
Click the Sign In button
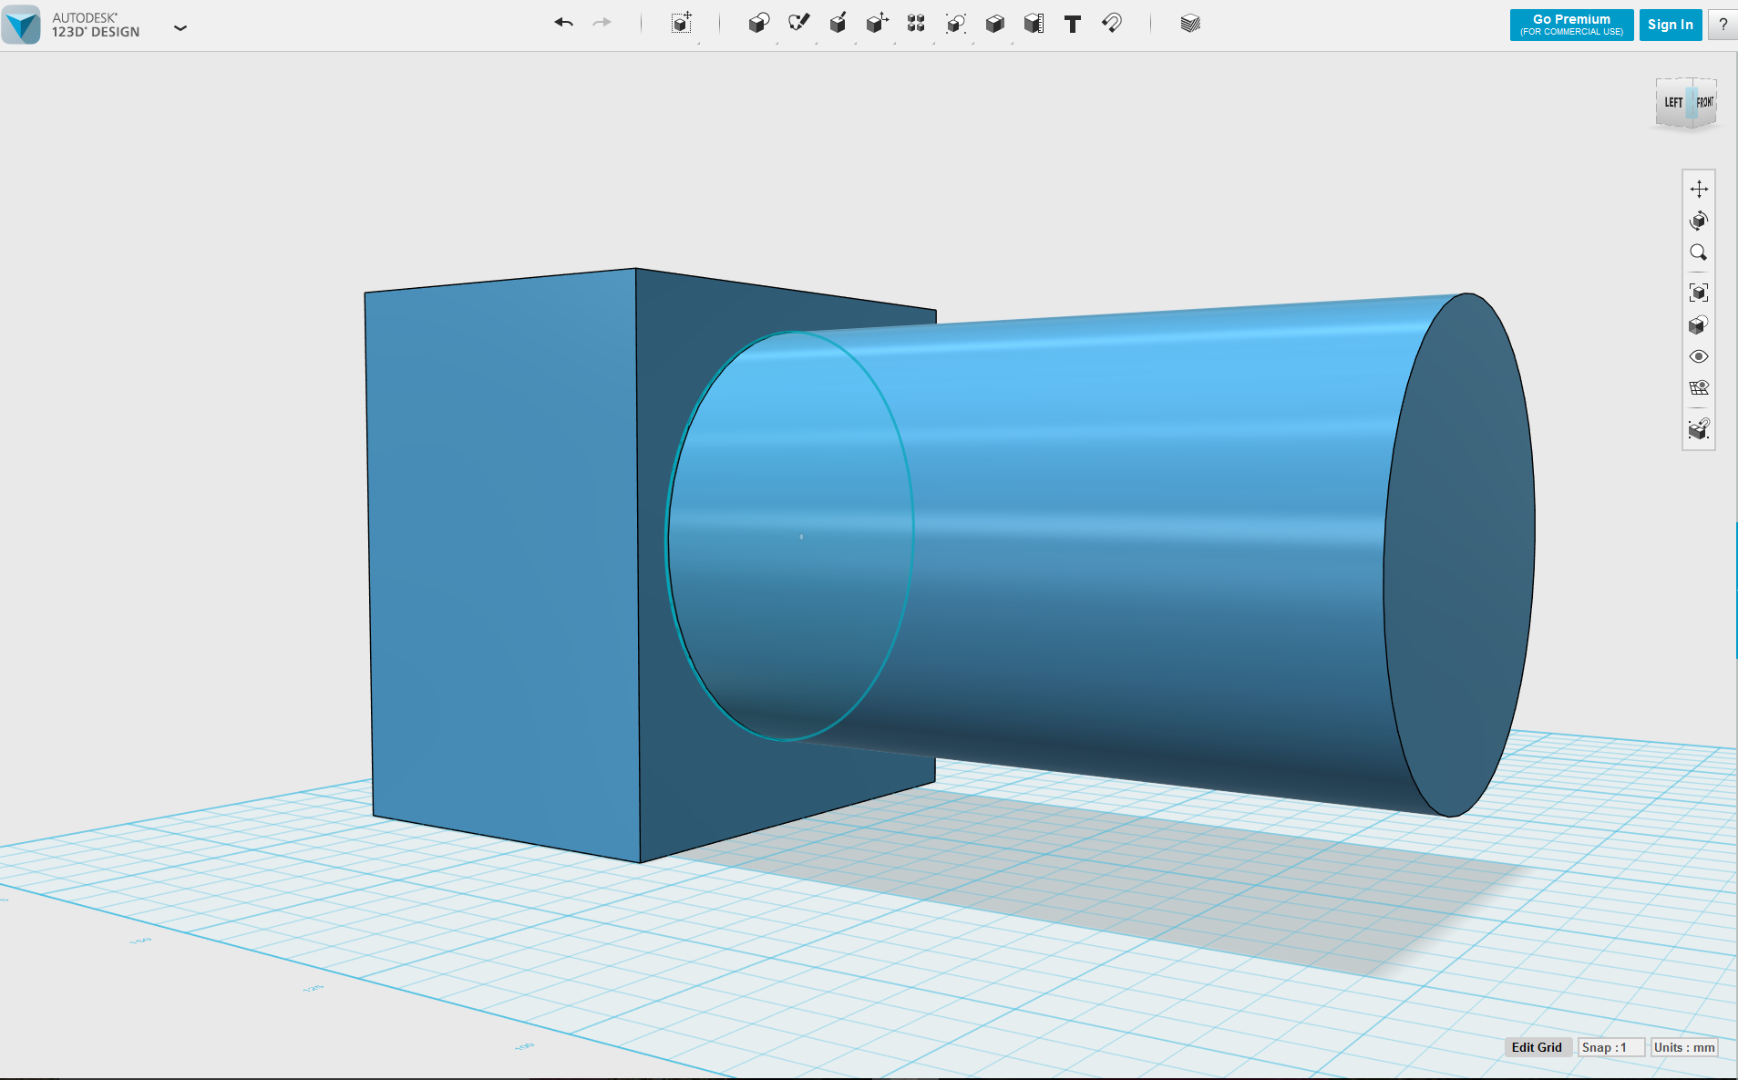(1670, 25)
